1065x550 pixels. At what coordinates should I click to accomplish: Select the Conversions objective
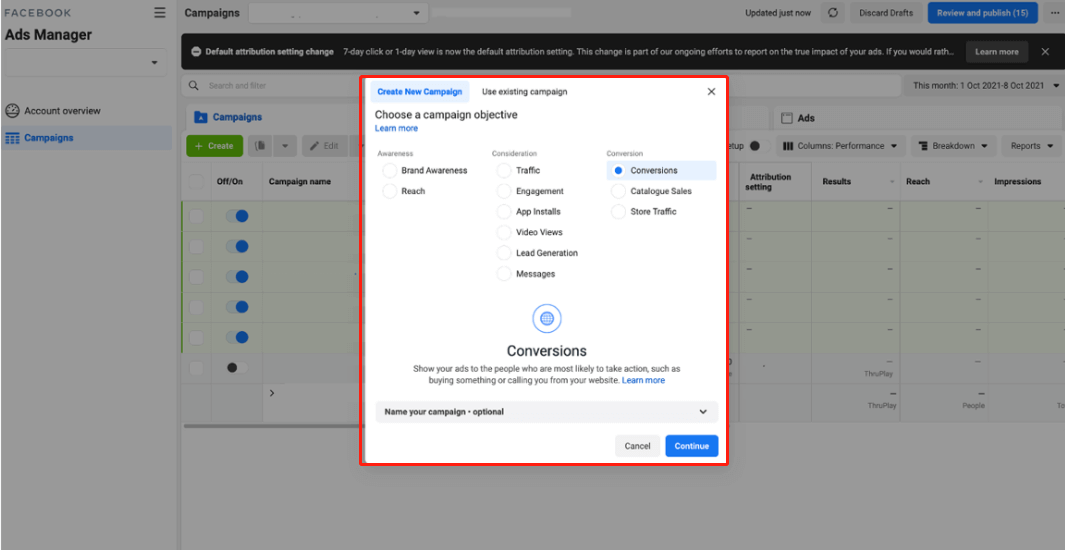coord(618,170)
